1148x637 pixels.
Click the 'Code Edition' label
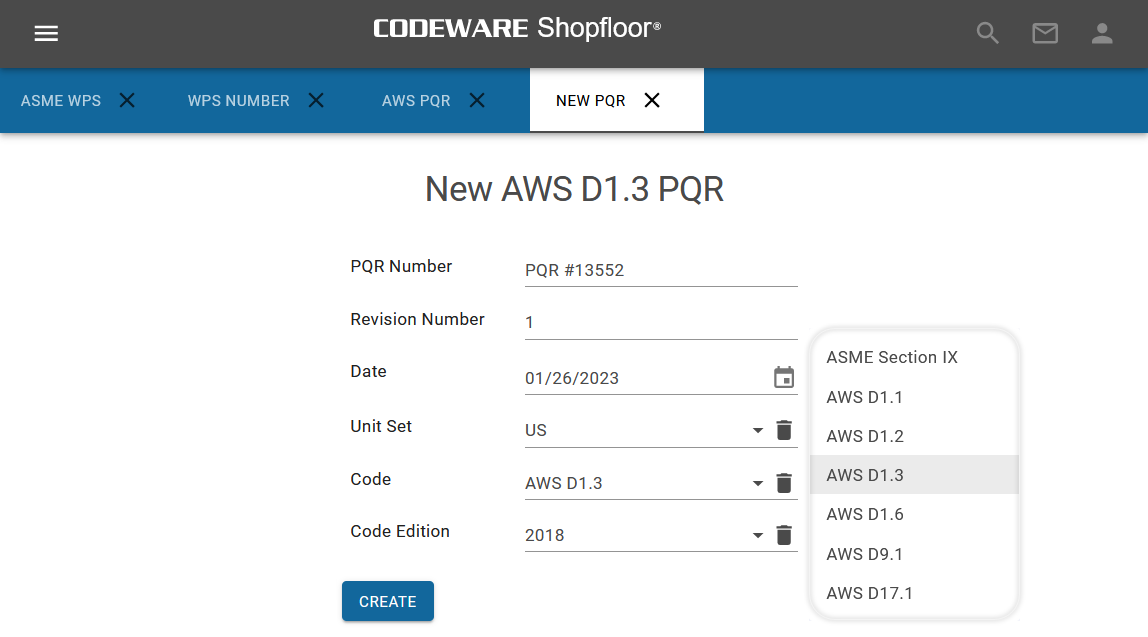click(x=400, y=532)
